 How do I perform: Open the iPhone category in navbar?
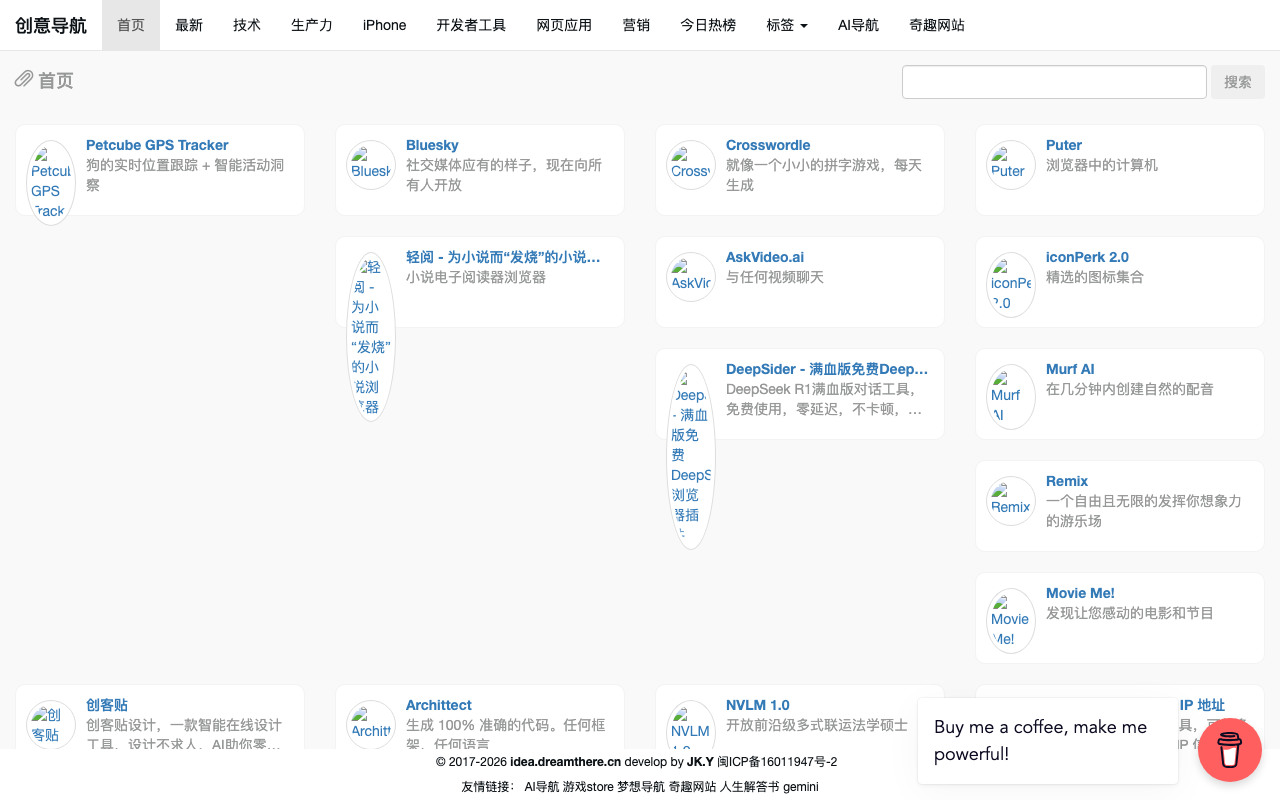(x=385, y=25)
